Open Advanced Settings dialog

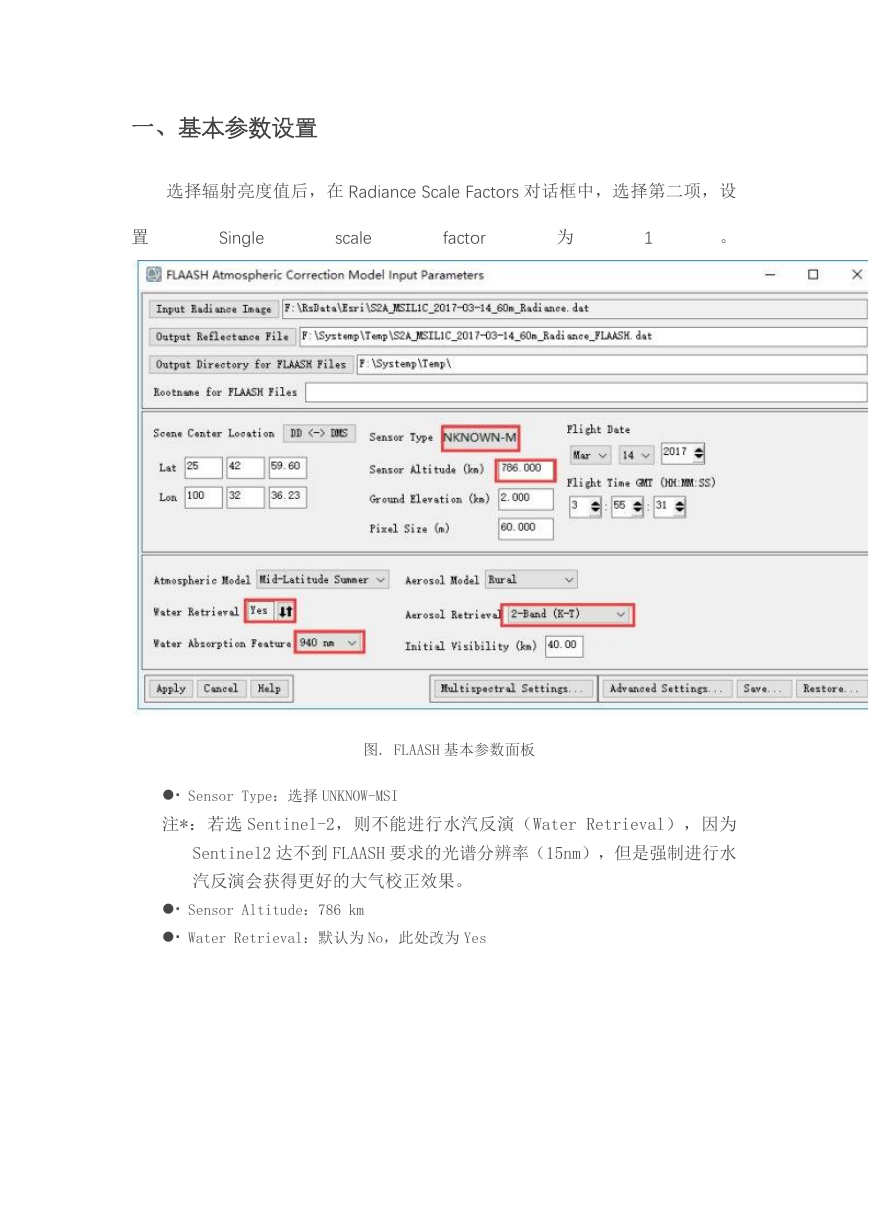click(668, 688)
